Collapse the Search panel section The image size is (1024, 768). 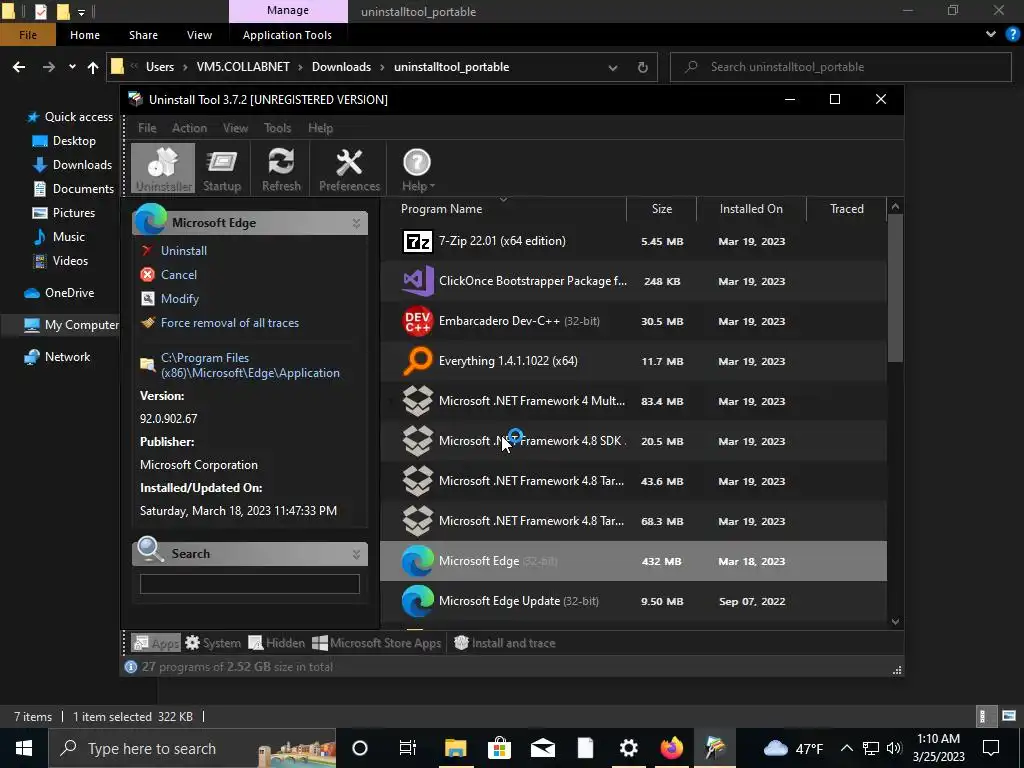(x=357, y=554)
